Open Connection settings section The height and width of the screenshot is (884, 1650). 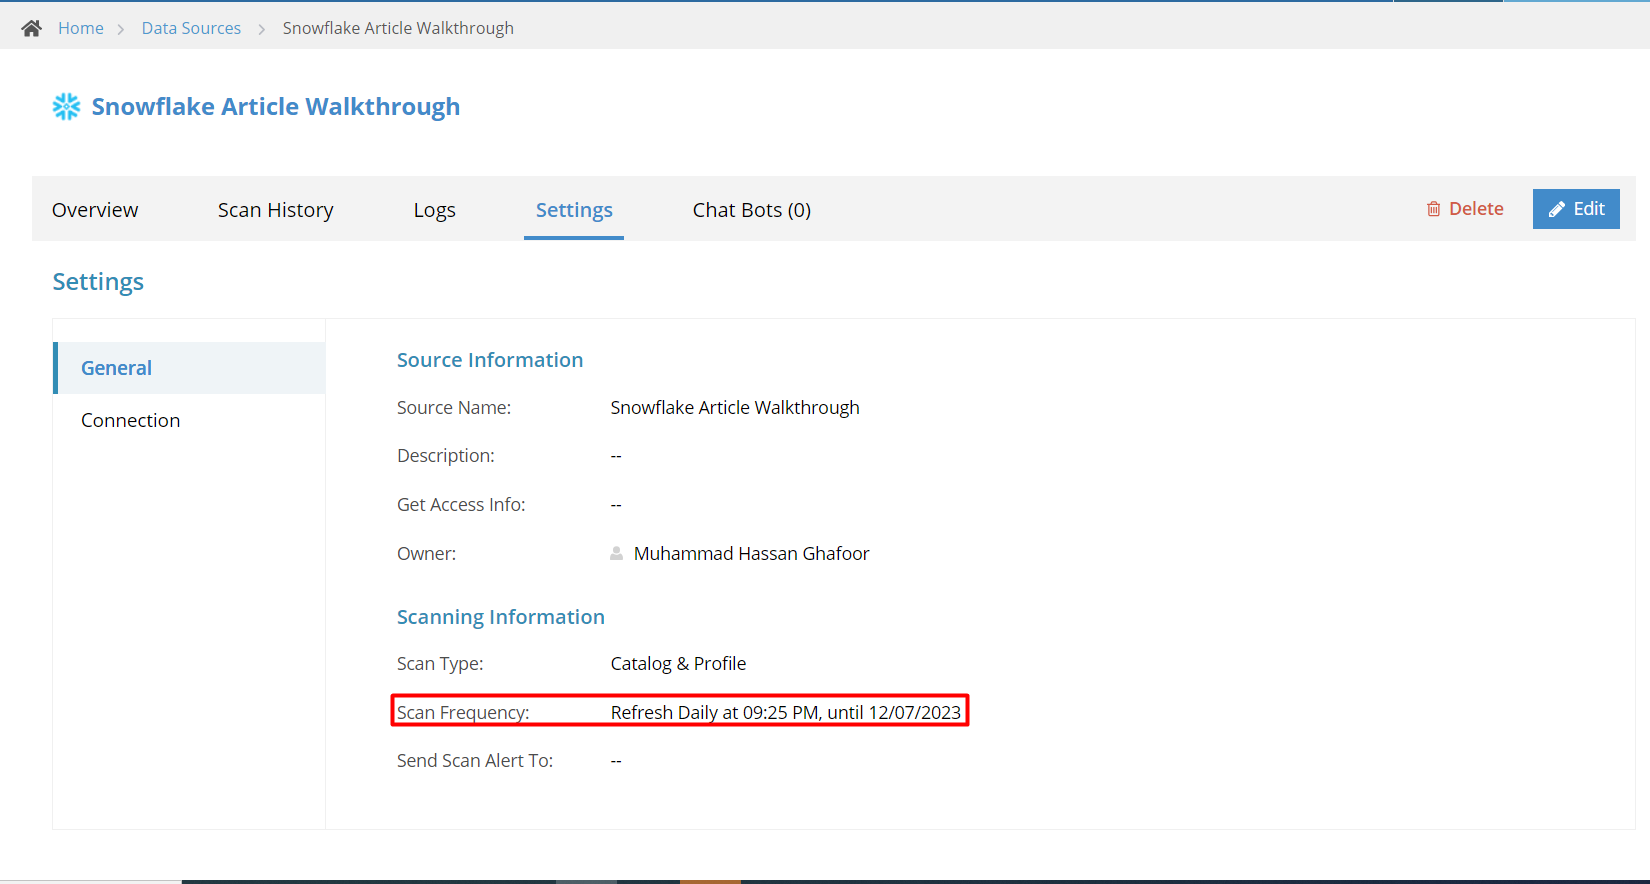coord(189,420)
